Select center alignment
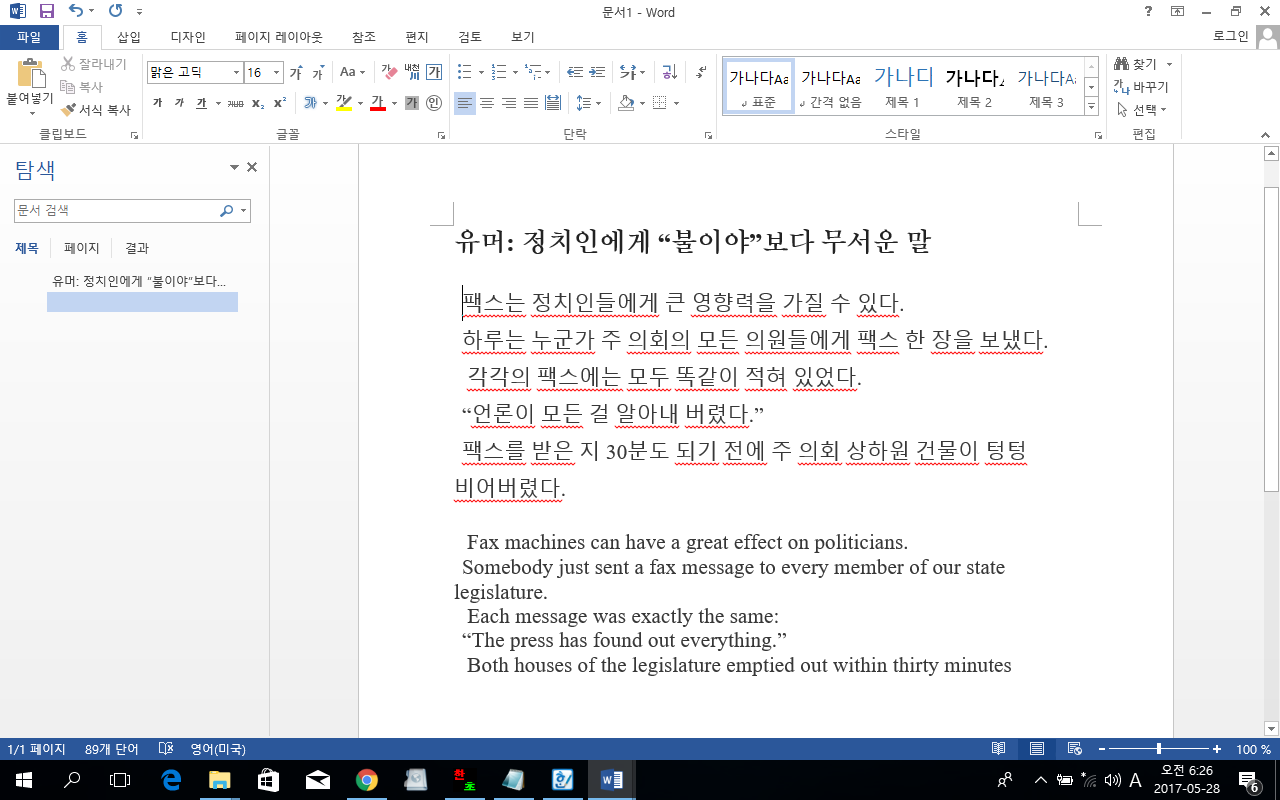1280x800 pixels. coord(487,103)
